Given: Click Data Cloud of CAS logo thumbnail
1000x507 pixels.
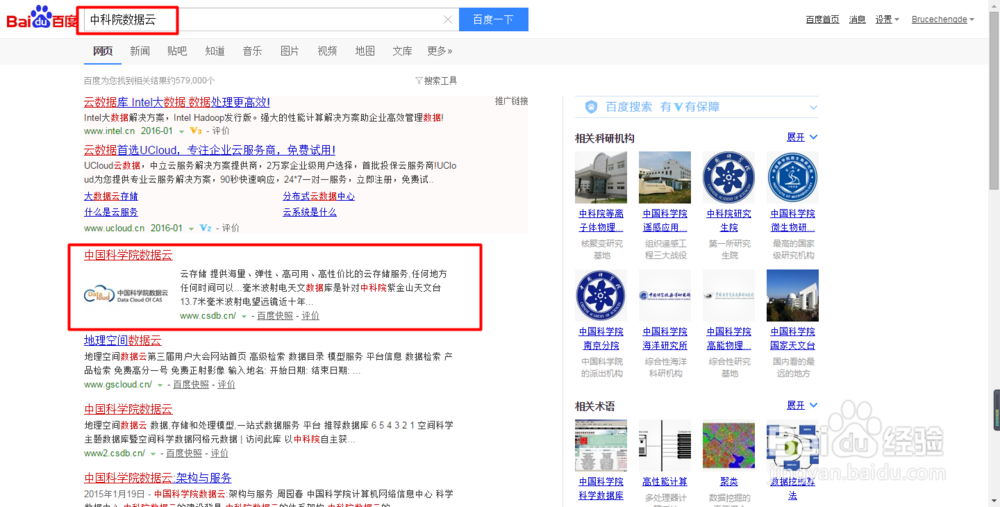Looking at the screenshot, I should pos(126,295).
